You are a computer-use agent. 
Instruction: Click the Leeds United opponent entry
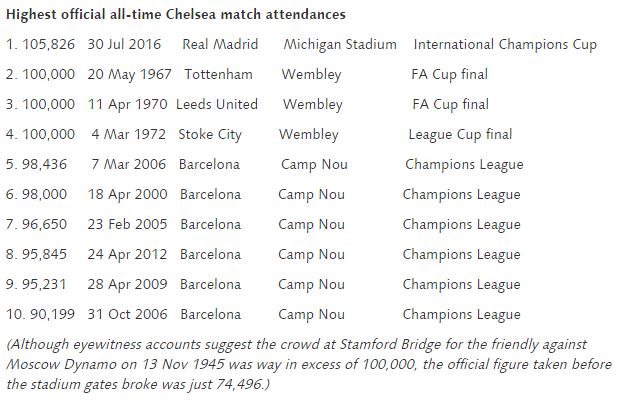point(217,104)
